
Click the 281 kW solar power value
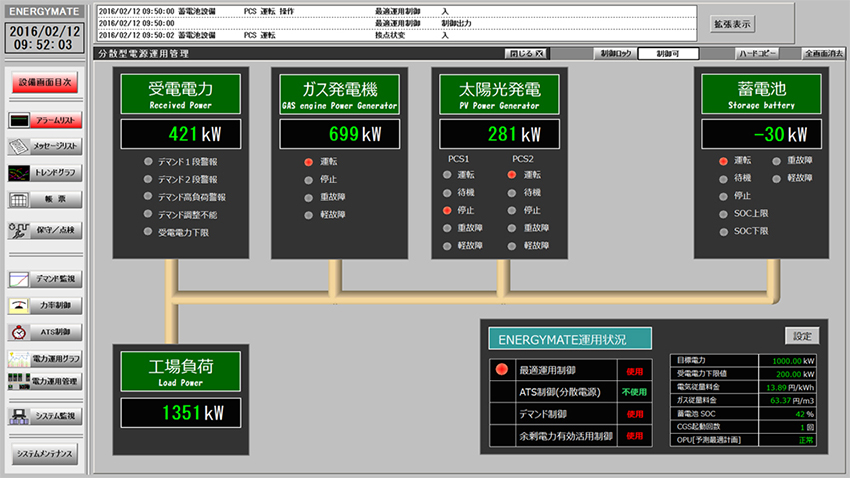point(499,134)
